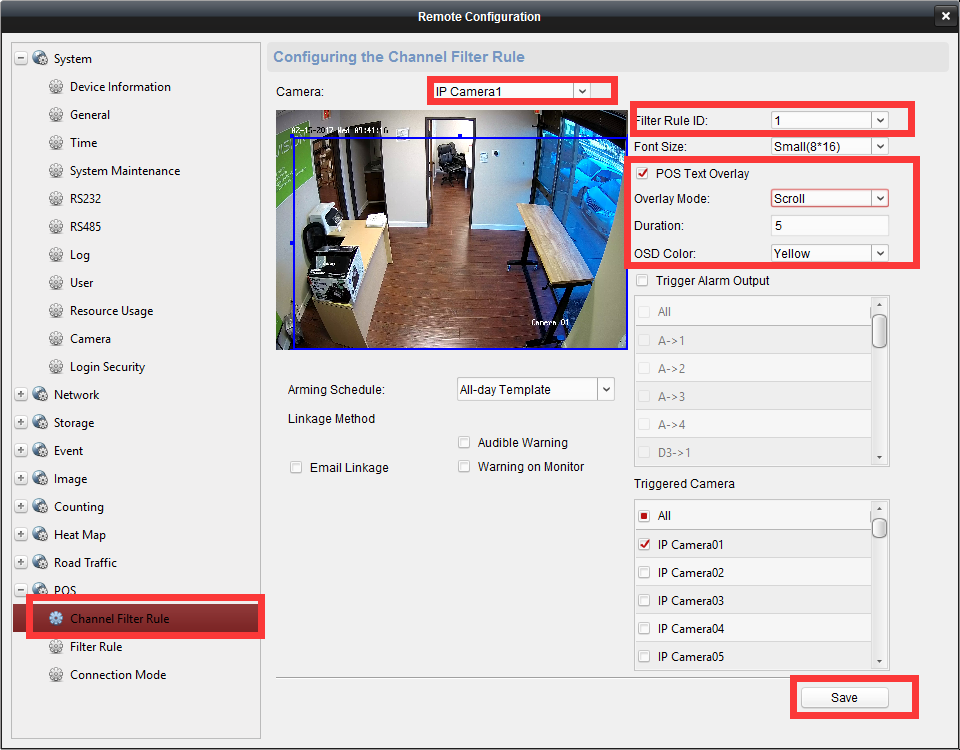Click the Save button

(x=844, y=697)
